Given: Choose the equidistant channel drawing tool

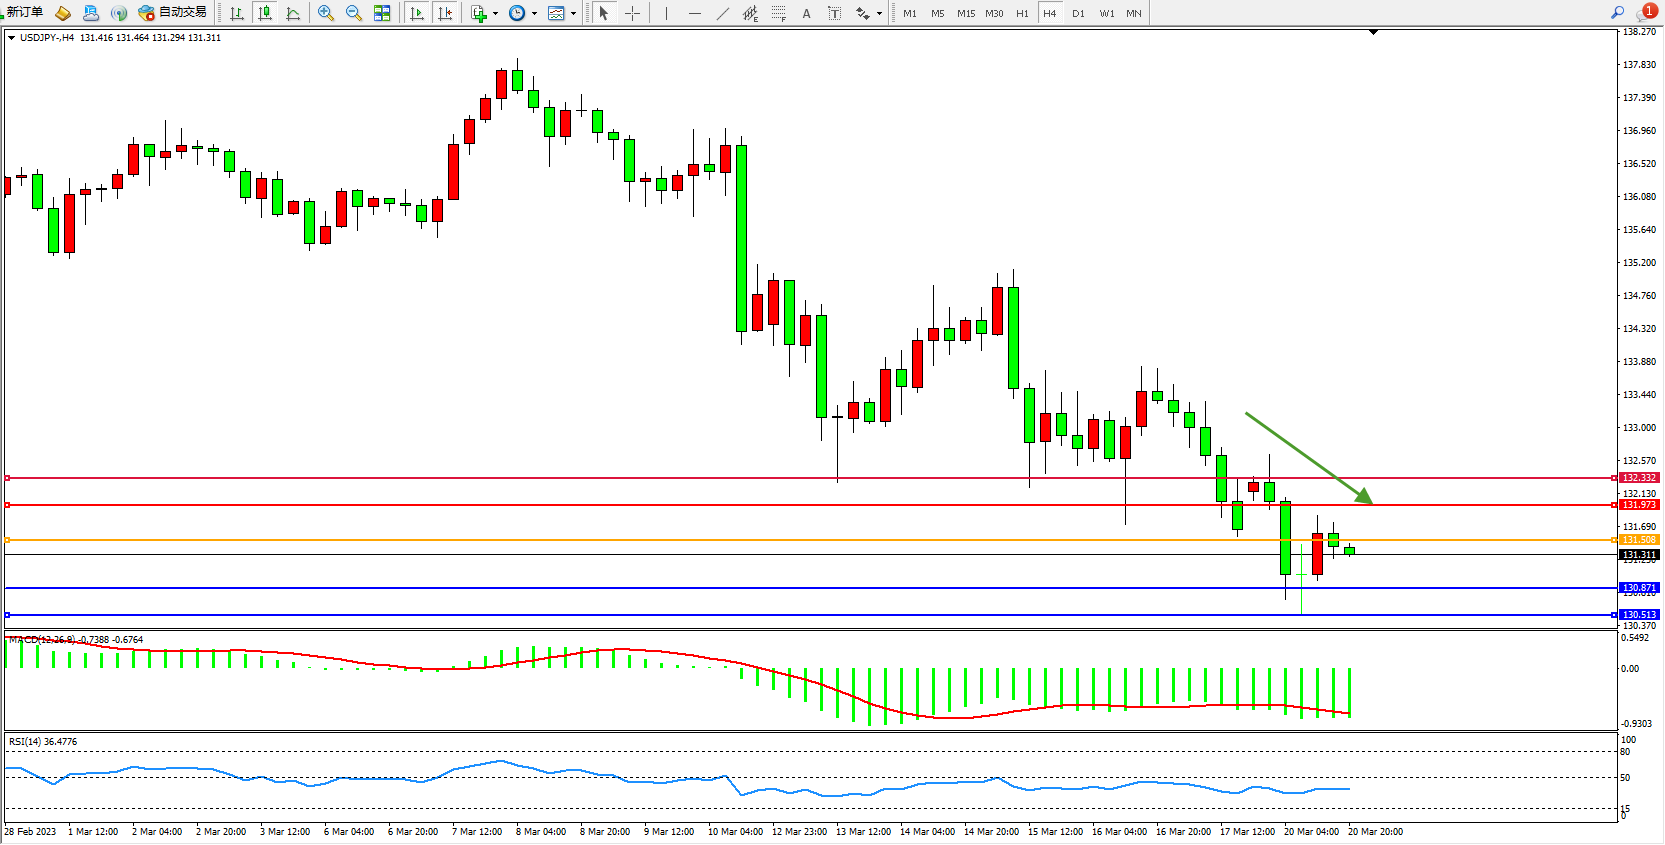Looking at the screenshot, I should point(750,13).
